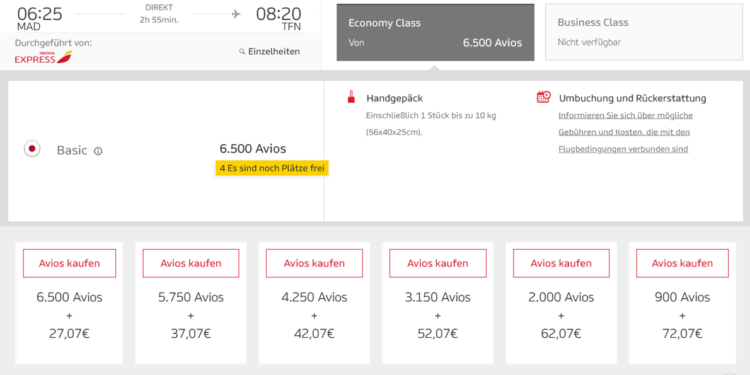Click the Handgepäck luggage icon

[x=351, y=97]
